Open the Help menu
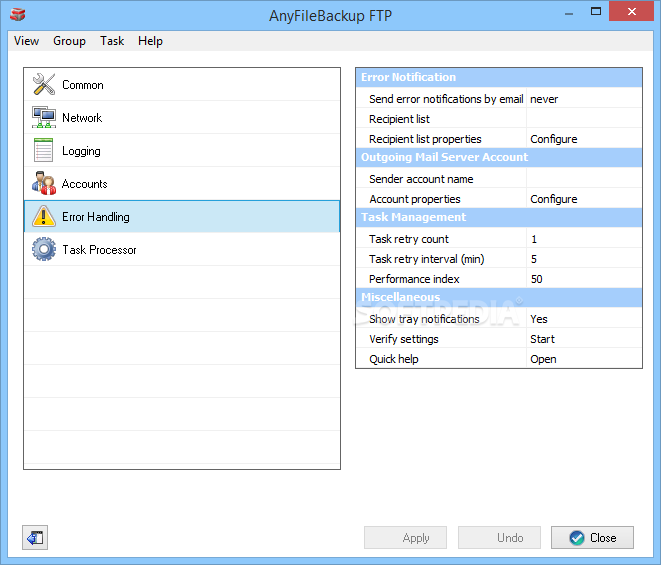Screen dimensions: 661x565 150,41
